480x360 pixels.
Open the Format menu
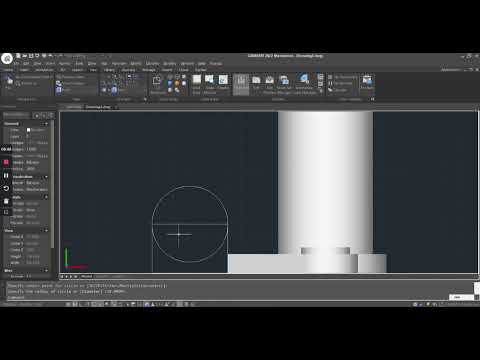pyautogui.click(x=65, y=63)
